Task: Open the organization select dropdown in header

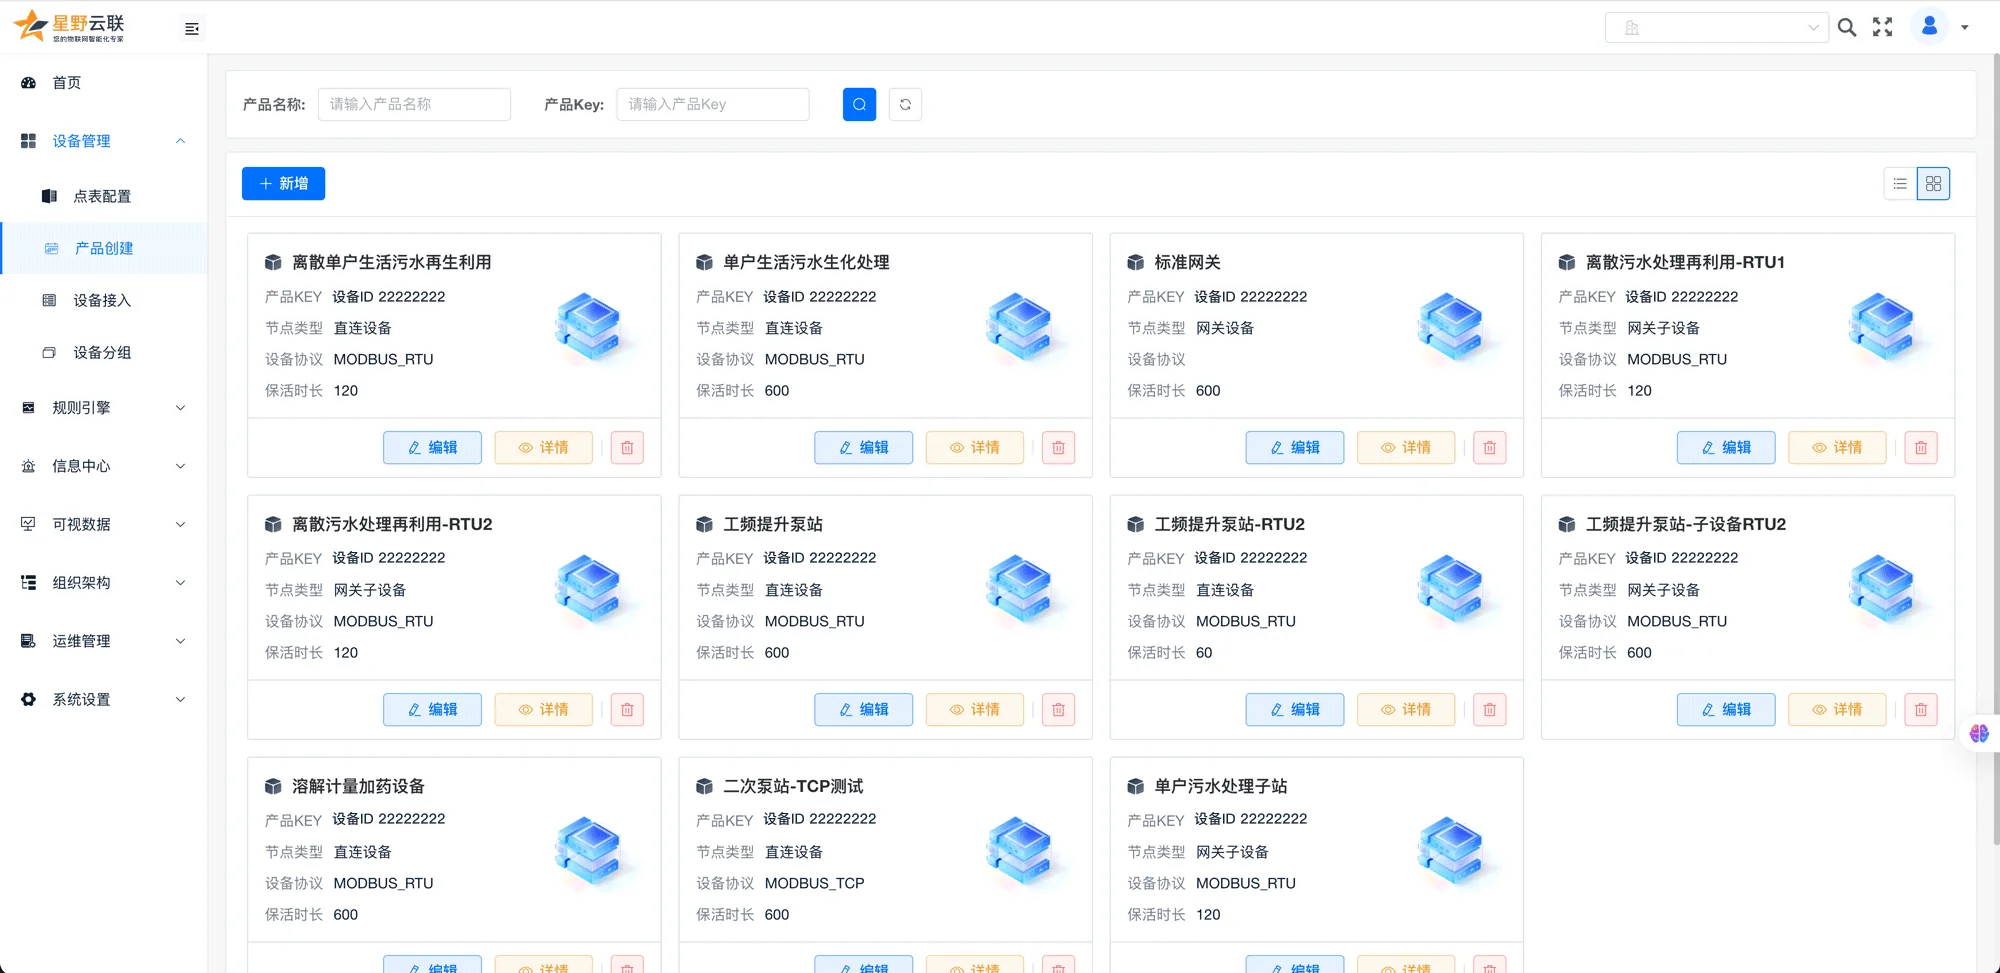Action: (x=1716, y=28)
